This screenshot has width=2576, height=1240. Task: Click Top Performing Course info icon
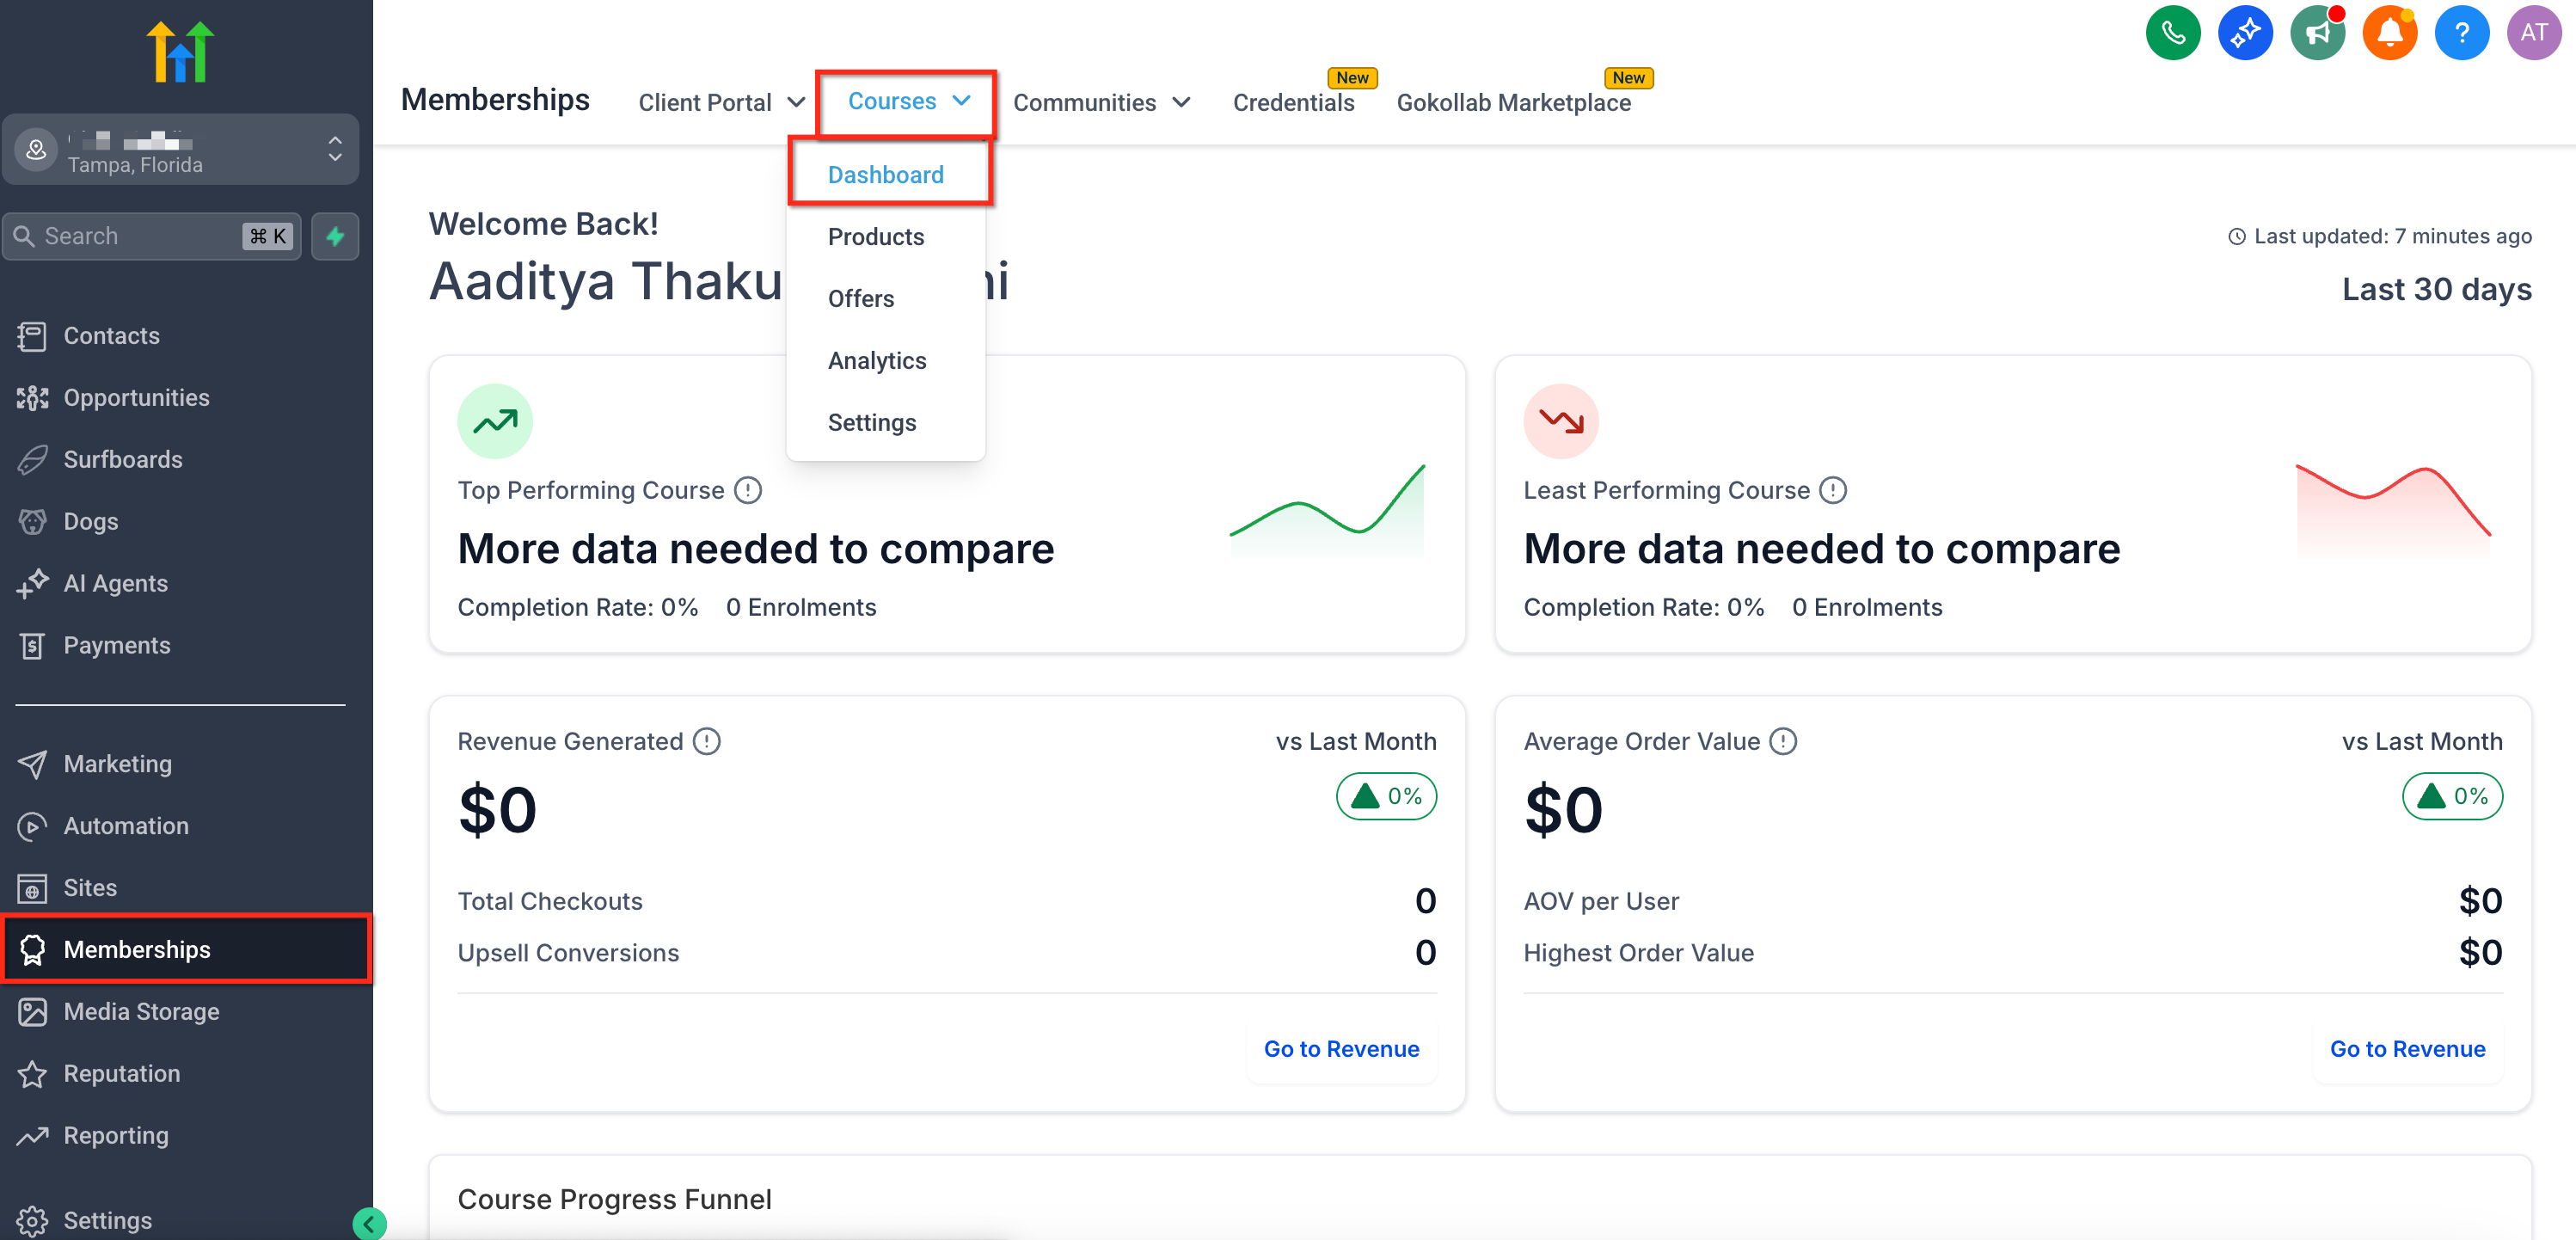(747, 490)
